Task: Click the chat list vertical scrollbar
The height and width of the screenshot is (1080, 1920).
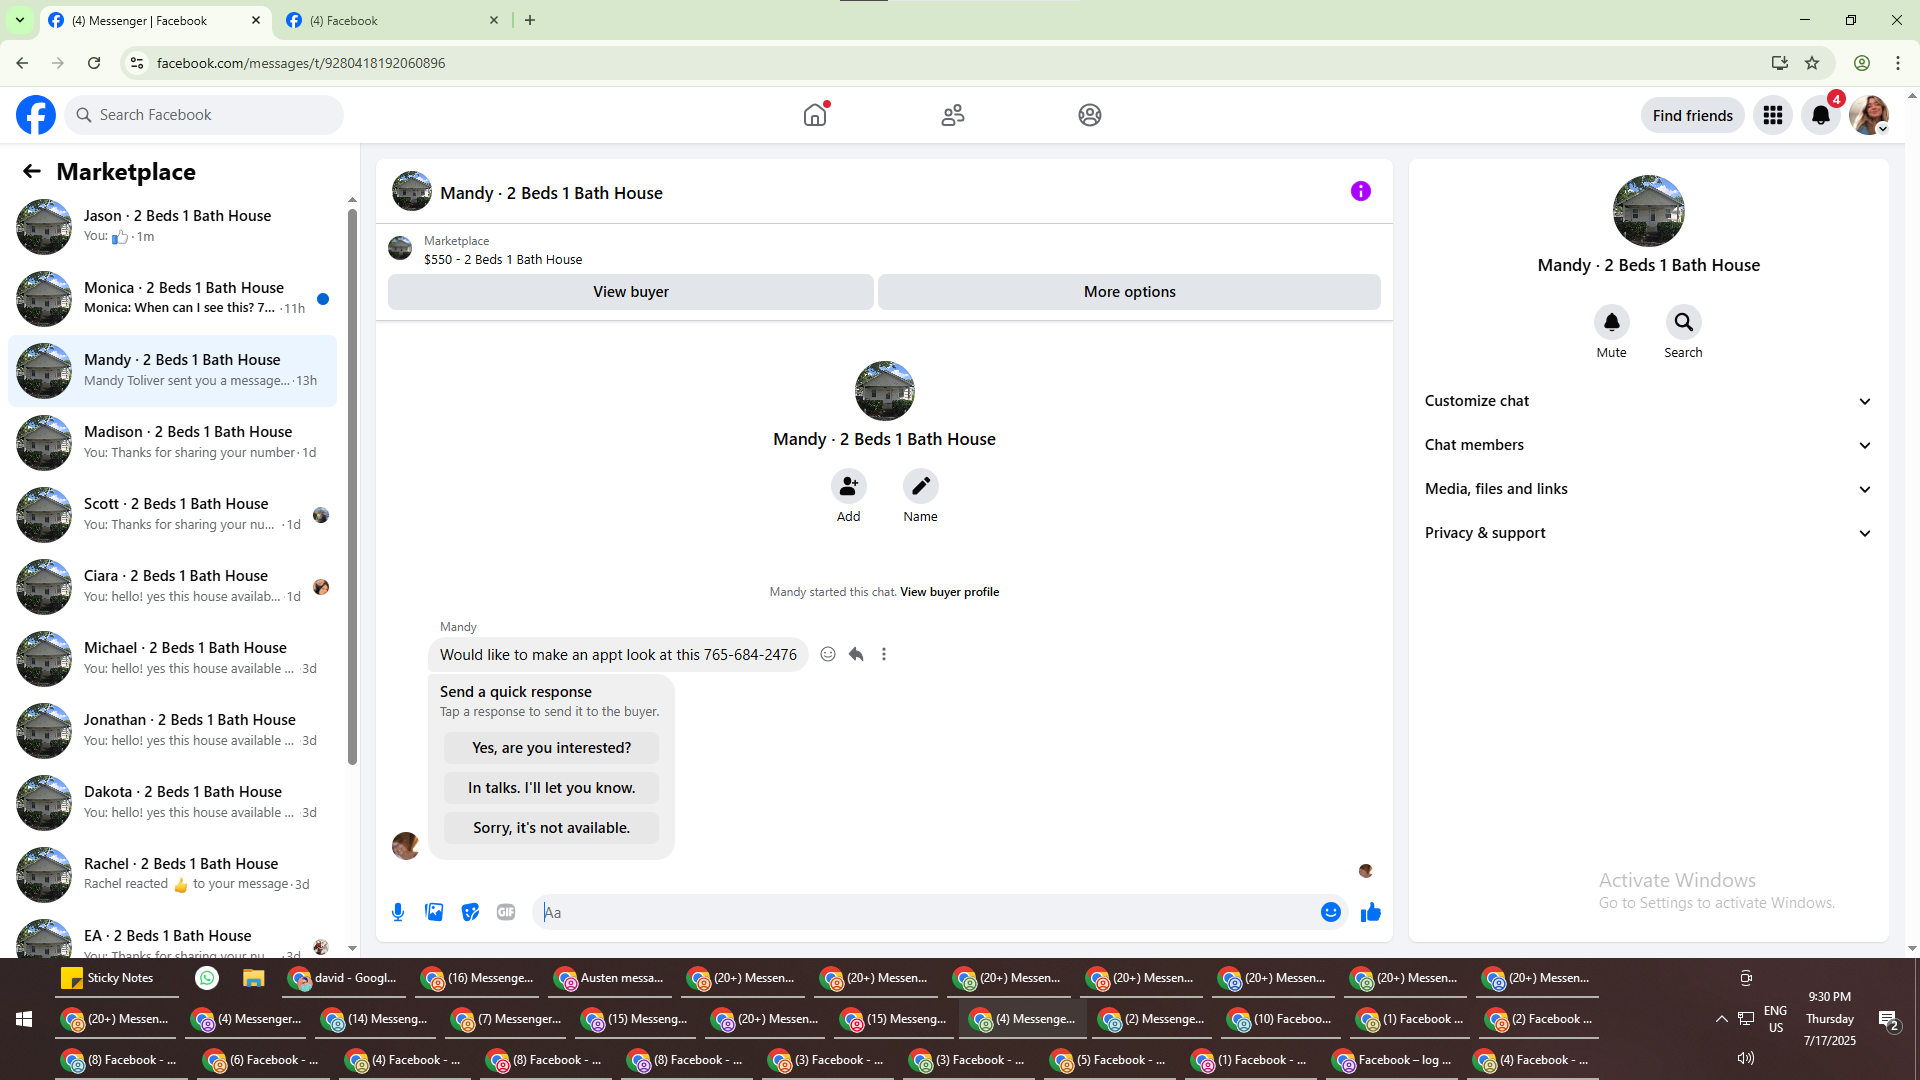Action: tap(352, 485)
